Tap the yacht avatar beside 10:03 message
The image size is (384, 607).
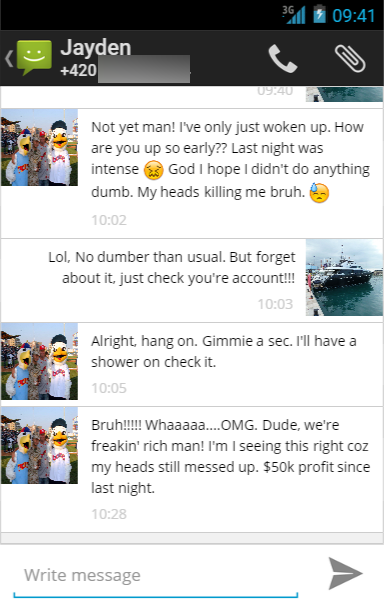[344, 278]
